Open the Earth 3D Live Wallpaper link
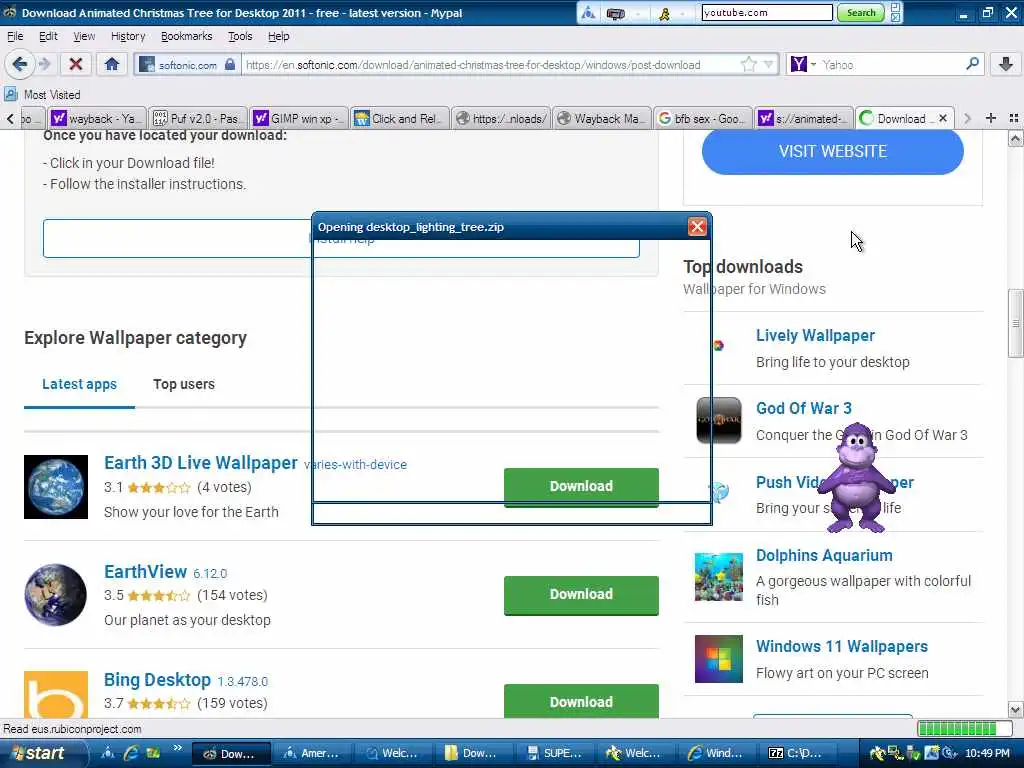 tap(200, 462)
